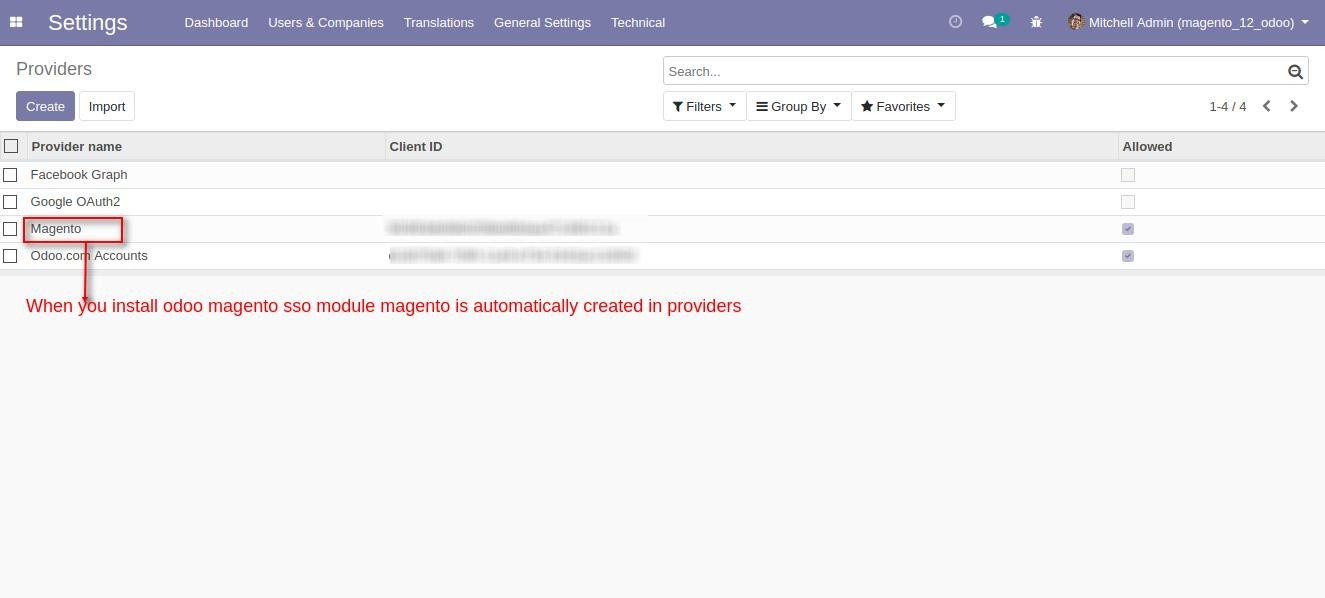
Task: Toggle Allowed checkbox for Google OAuth2
Action: [1128, 201]
